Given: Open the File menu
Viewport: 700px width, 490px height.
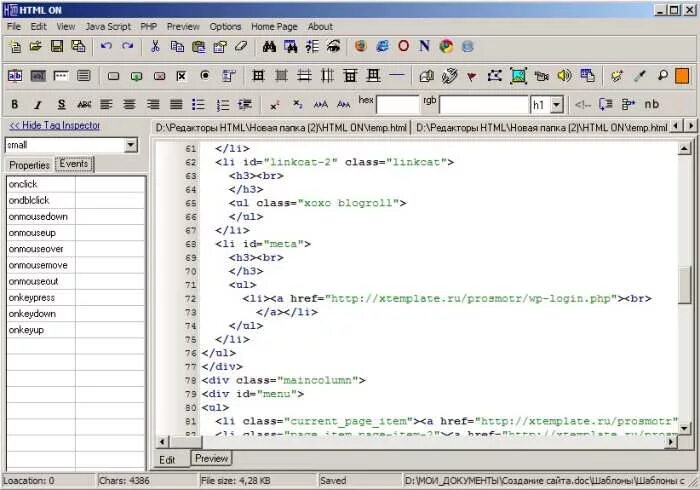Looking at the screenshot, I should (x=14, y=26).
